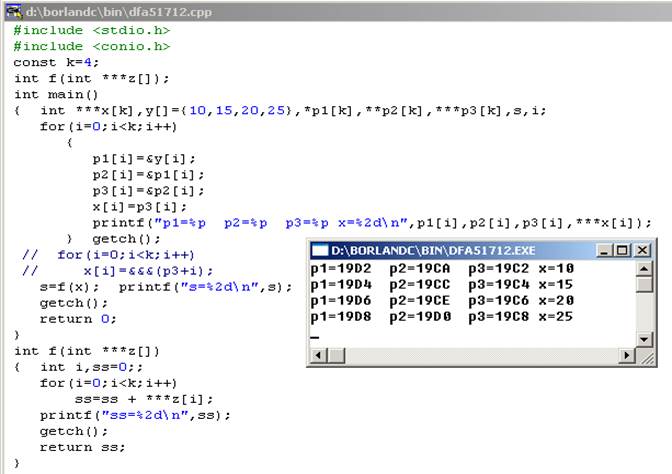Click the line 'return 0;'
Viewport: 672px width, 474px height.
(x=78, y=319)
